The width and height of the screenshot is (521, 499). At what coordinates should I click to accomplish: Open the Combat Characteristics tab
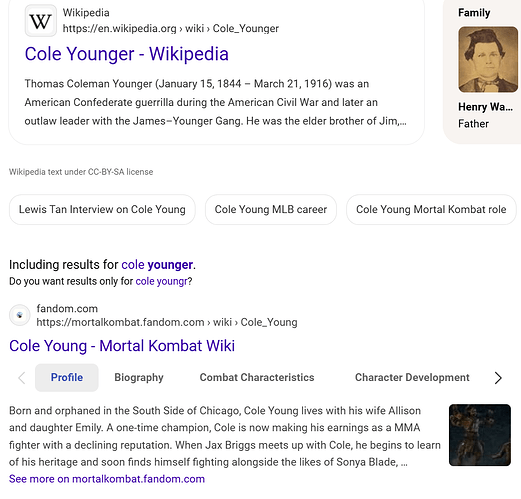(x=257, y=377)
